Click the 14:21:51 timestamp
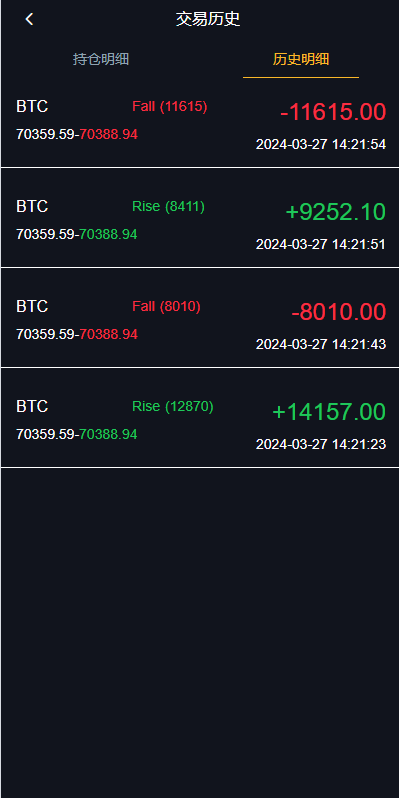The height and width of the screenshot is (798, 399). pyautogui.click(x=321, y=244)
